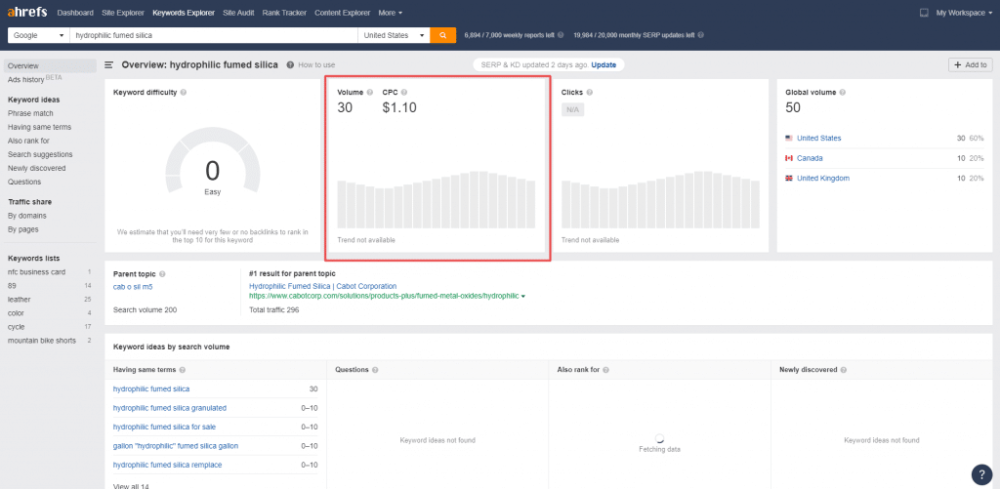Click the orange search magnifier button
This screenshot has width=1000, height=489.
443,35
